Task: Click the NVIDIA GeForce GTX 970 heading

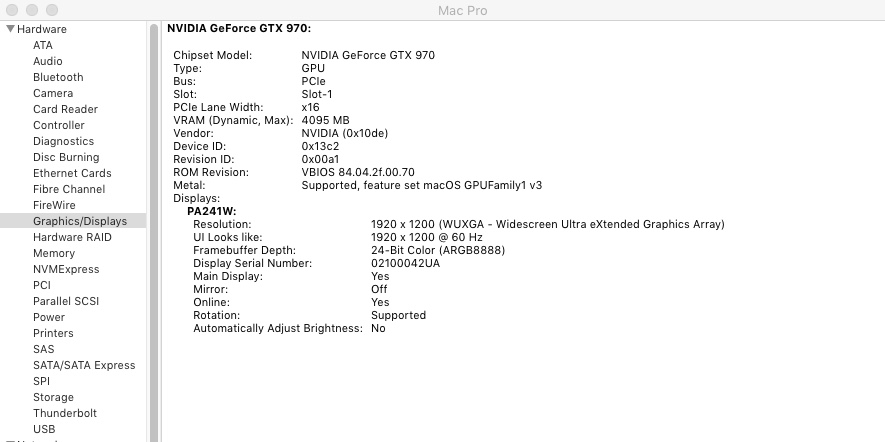Action: point(239,28)
